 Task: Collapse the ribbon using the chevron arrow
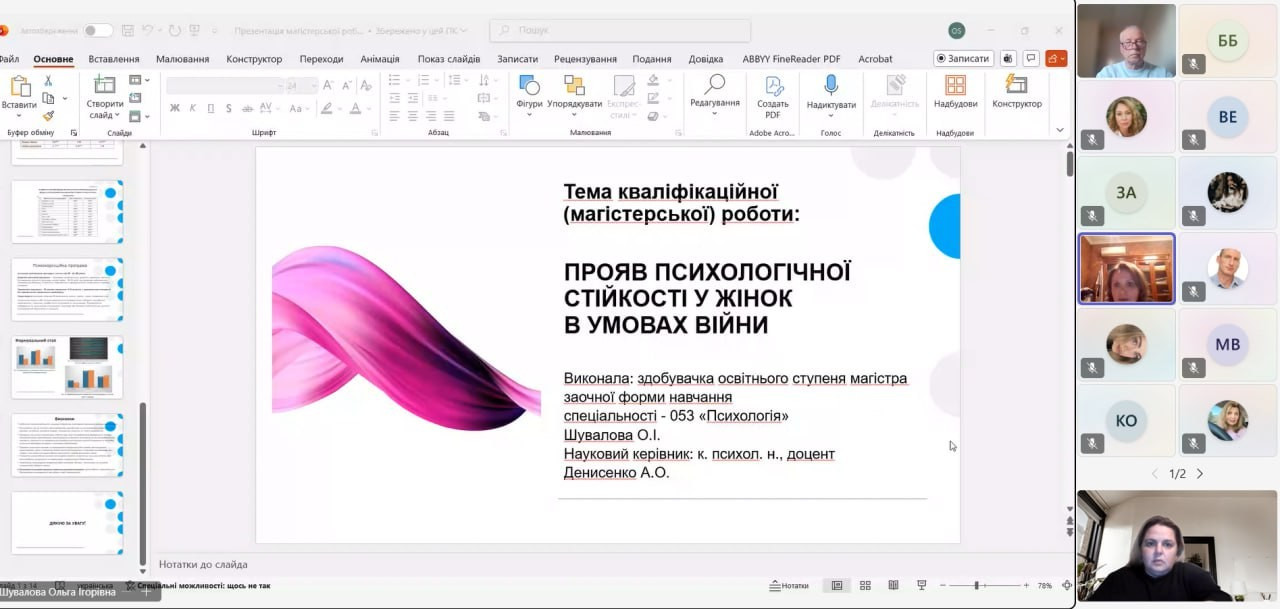[x=1060, y=130]
